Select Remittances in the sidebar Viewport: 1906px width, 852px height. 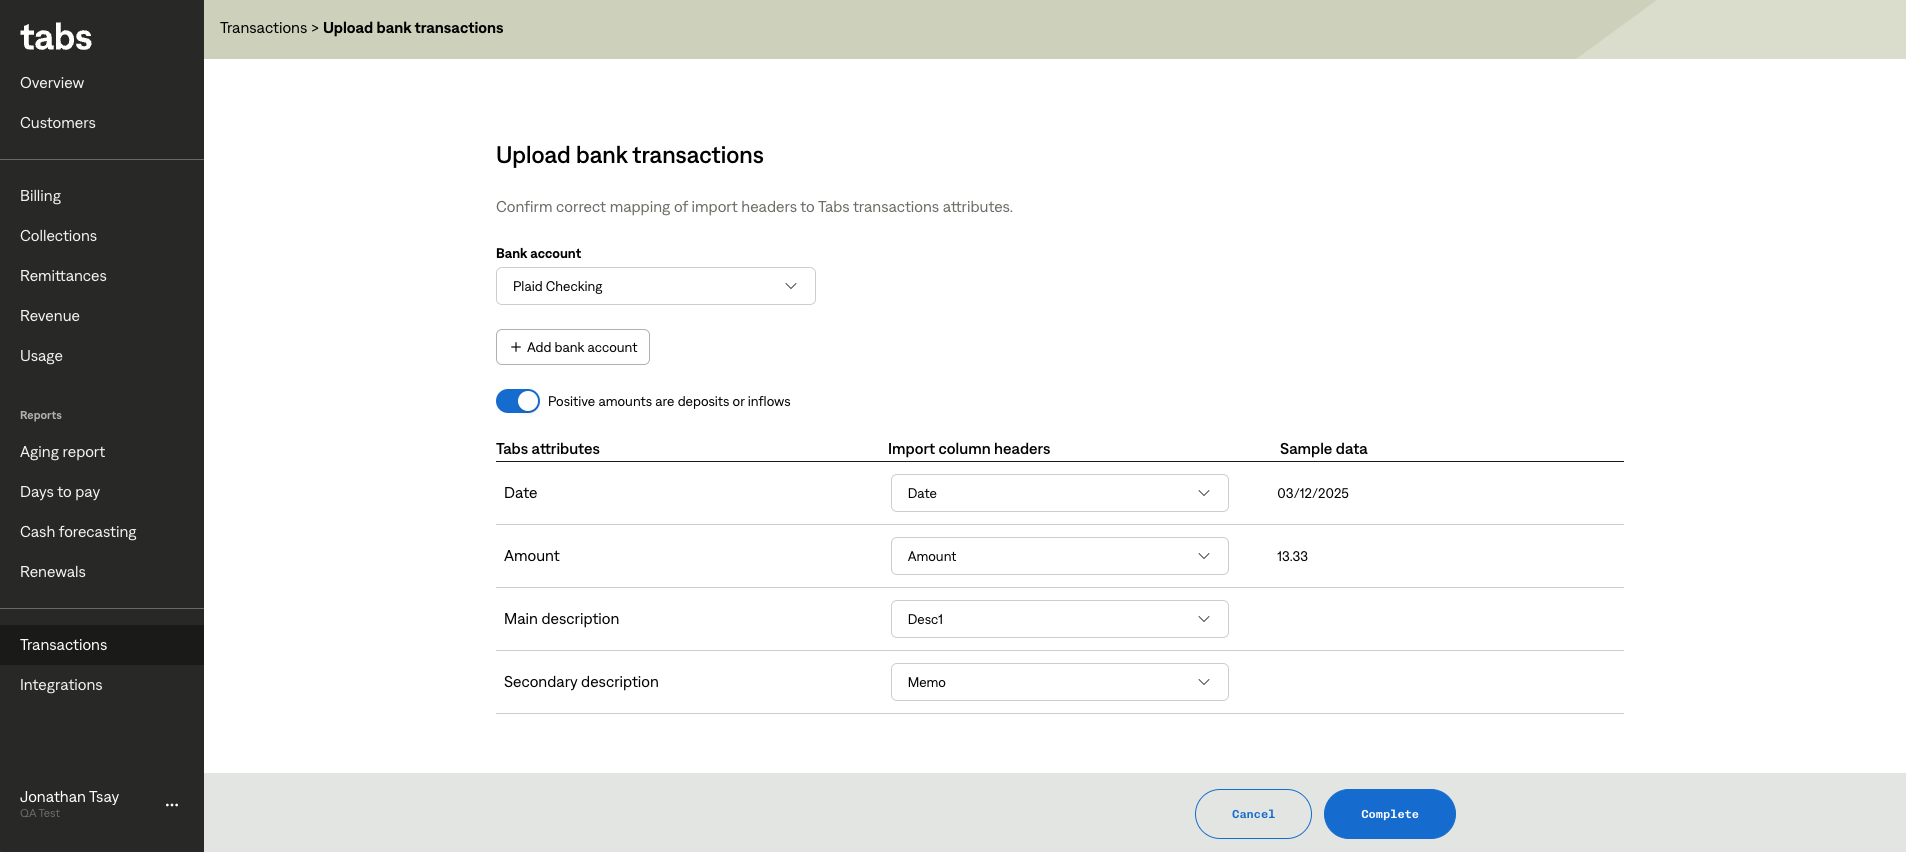(x=63, y=276)
